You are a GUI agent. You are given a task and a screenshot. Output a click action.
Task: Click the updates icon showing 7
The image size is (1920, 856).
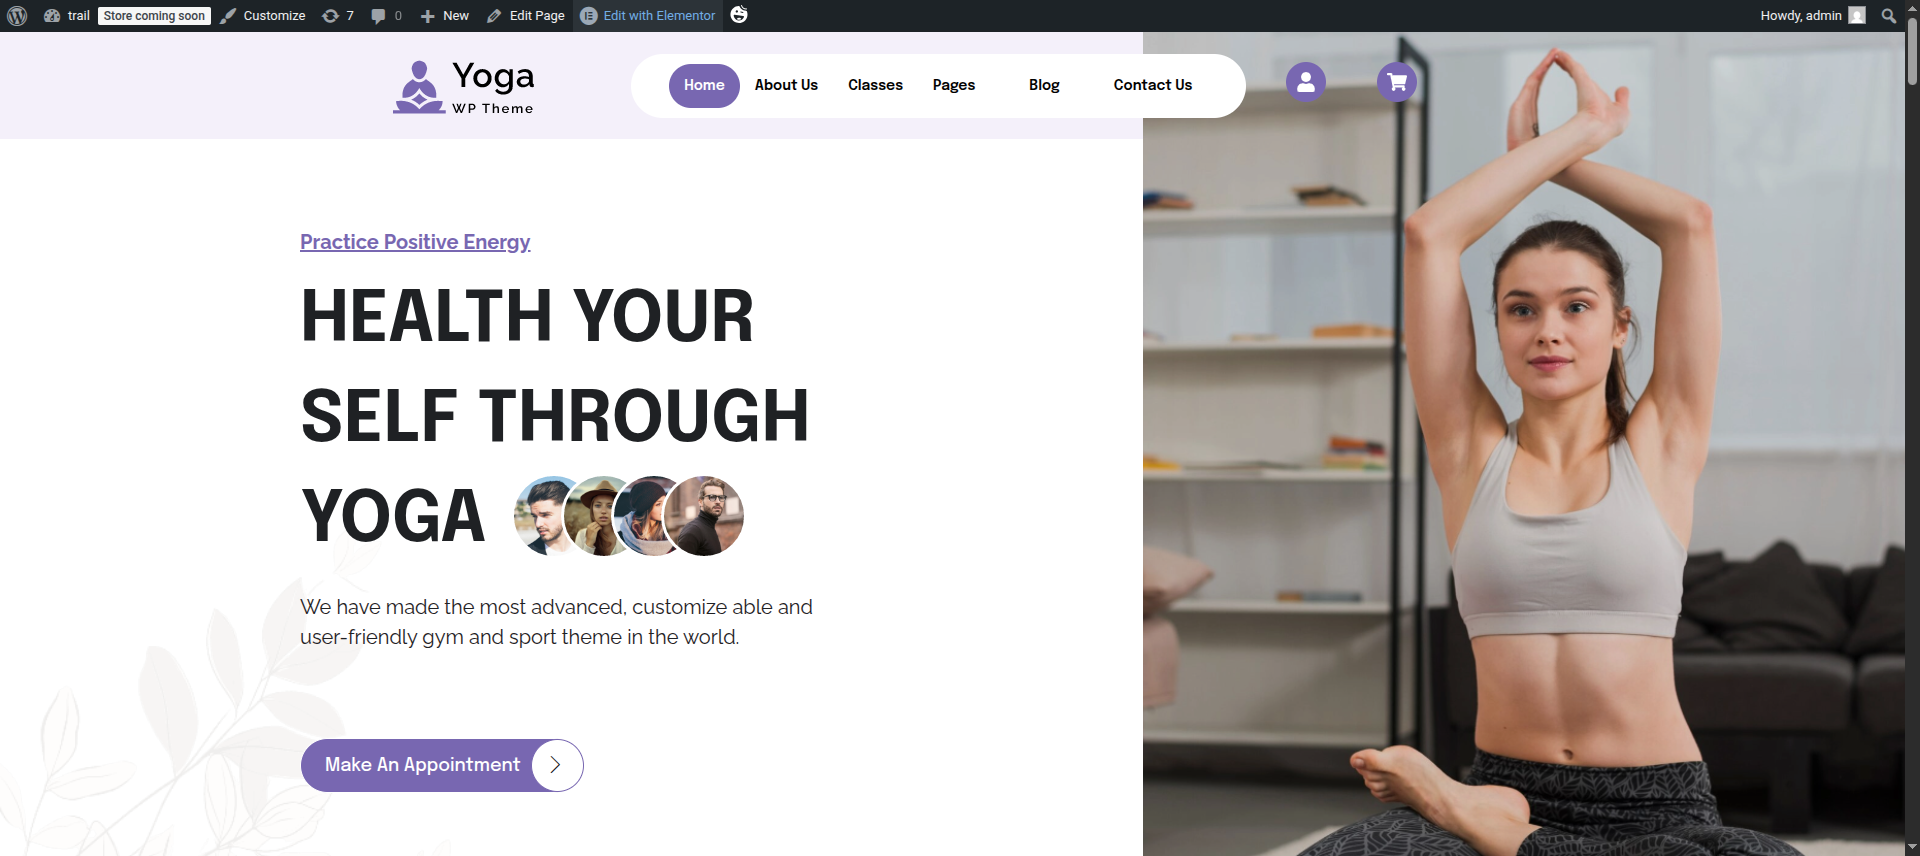click(x=338, y=15)
